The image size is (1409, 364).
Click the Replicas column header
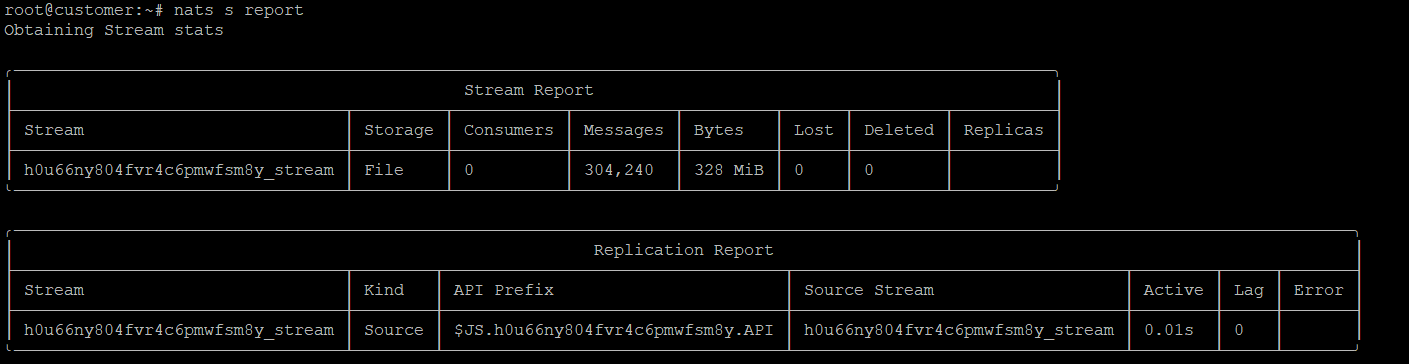[x=1004, y=130]
